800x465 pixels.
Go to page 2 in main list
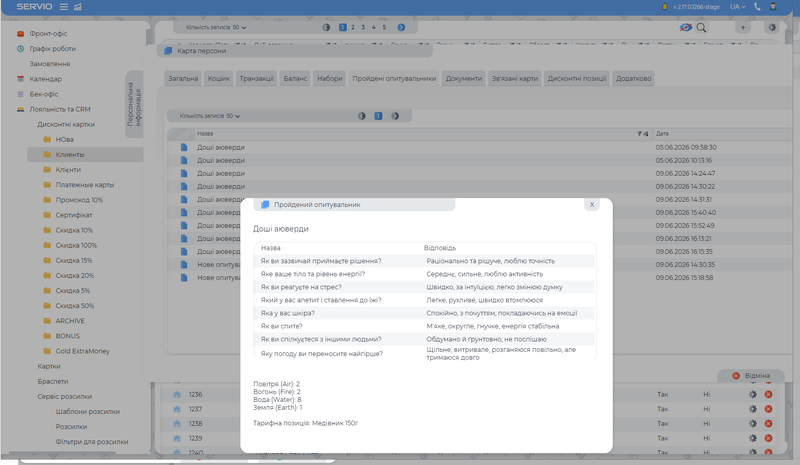tap(353, 28)
